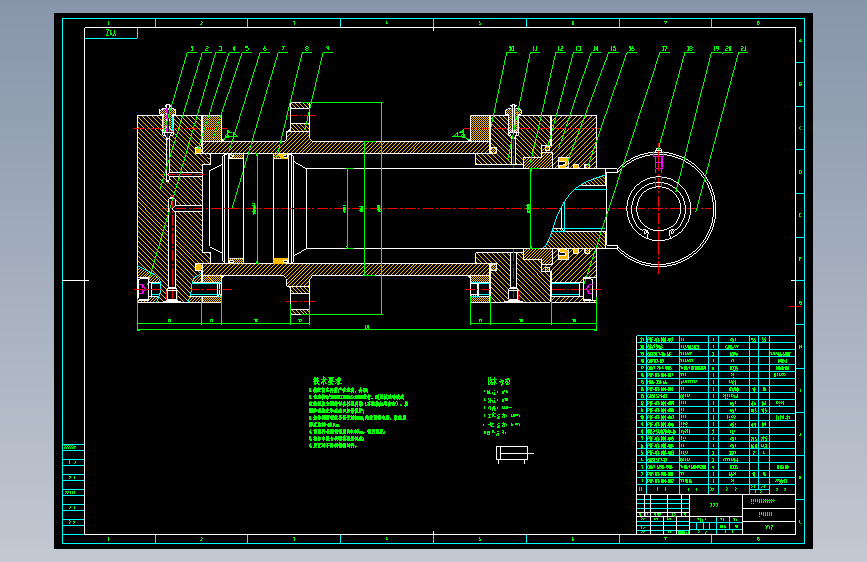Screen dimensions: 867x562
Task: Select part callout number 7
Action: coord(283,49)
